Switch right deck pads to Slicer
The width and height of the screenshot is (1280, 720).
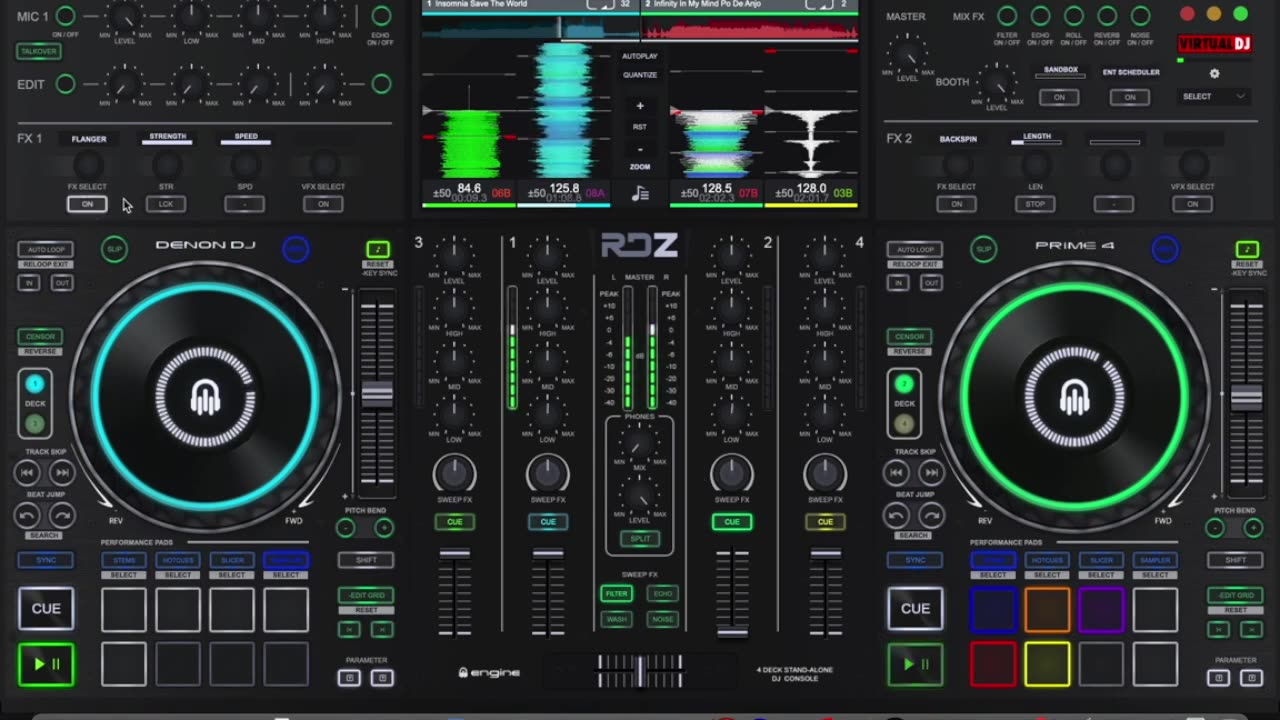tap(1101, 560)
